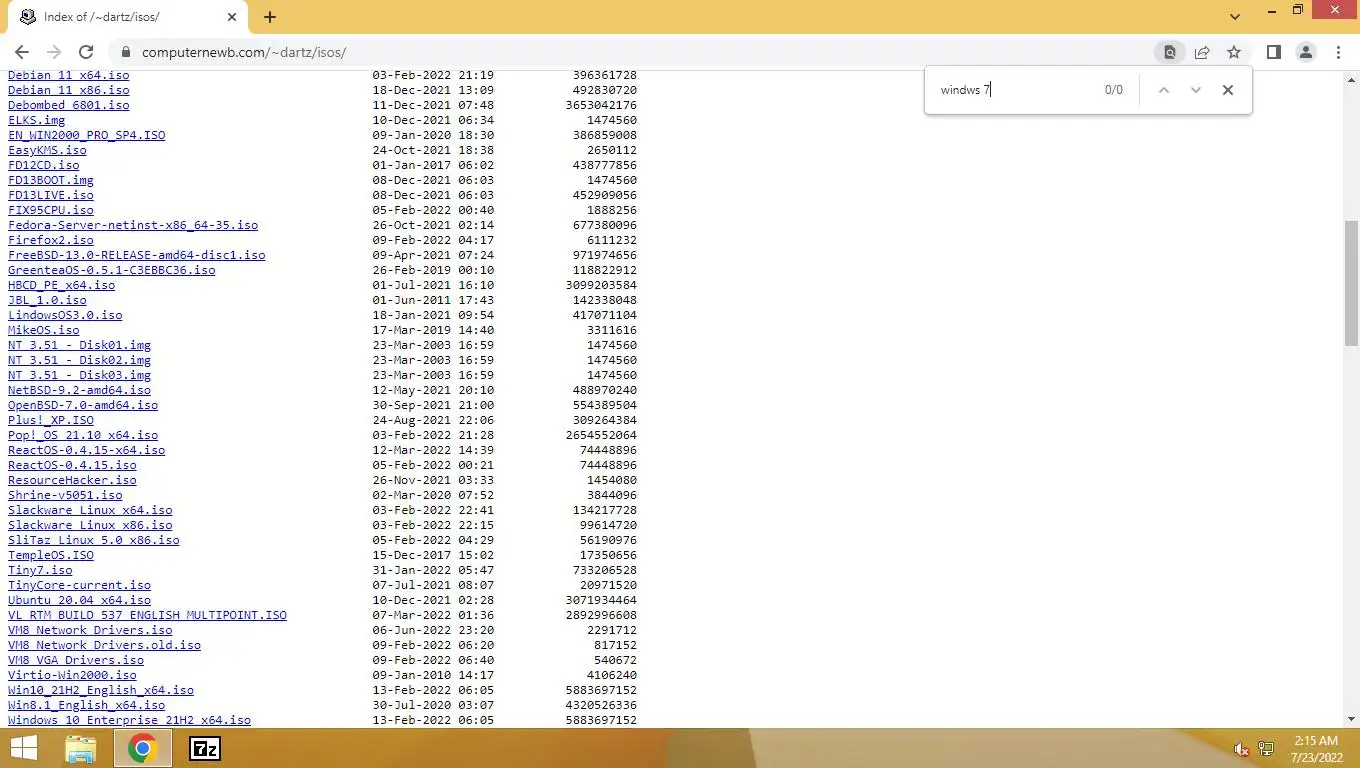Open the NT 3.51 - Disk03.img link
1360x768 pixels.
79,375
